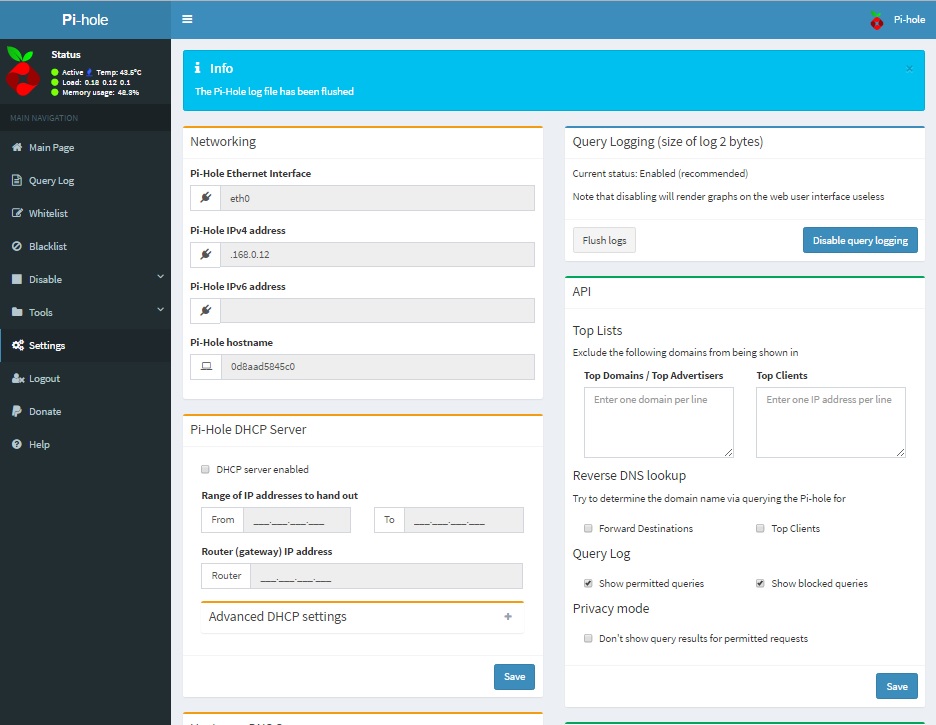This screenshot has height=725, width=936.
Task: Click the Settings gears icon
Action: (x=18, y=345)
